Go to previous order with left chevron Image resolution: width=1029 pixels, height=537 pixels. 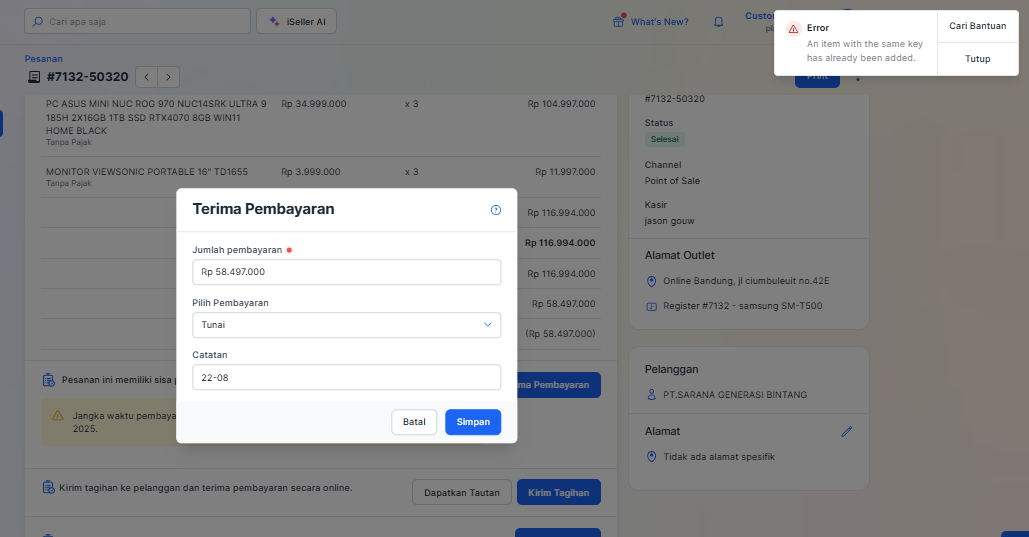pyautogui.click(x=146, y=77)
